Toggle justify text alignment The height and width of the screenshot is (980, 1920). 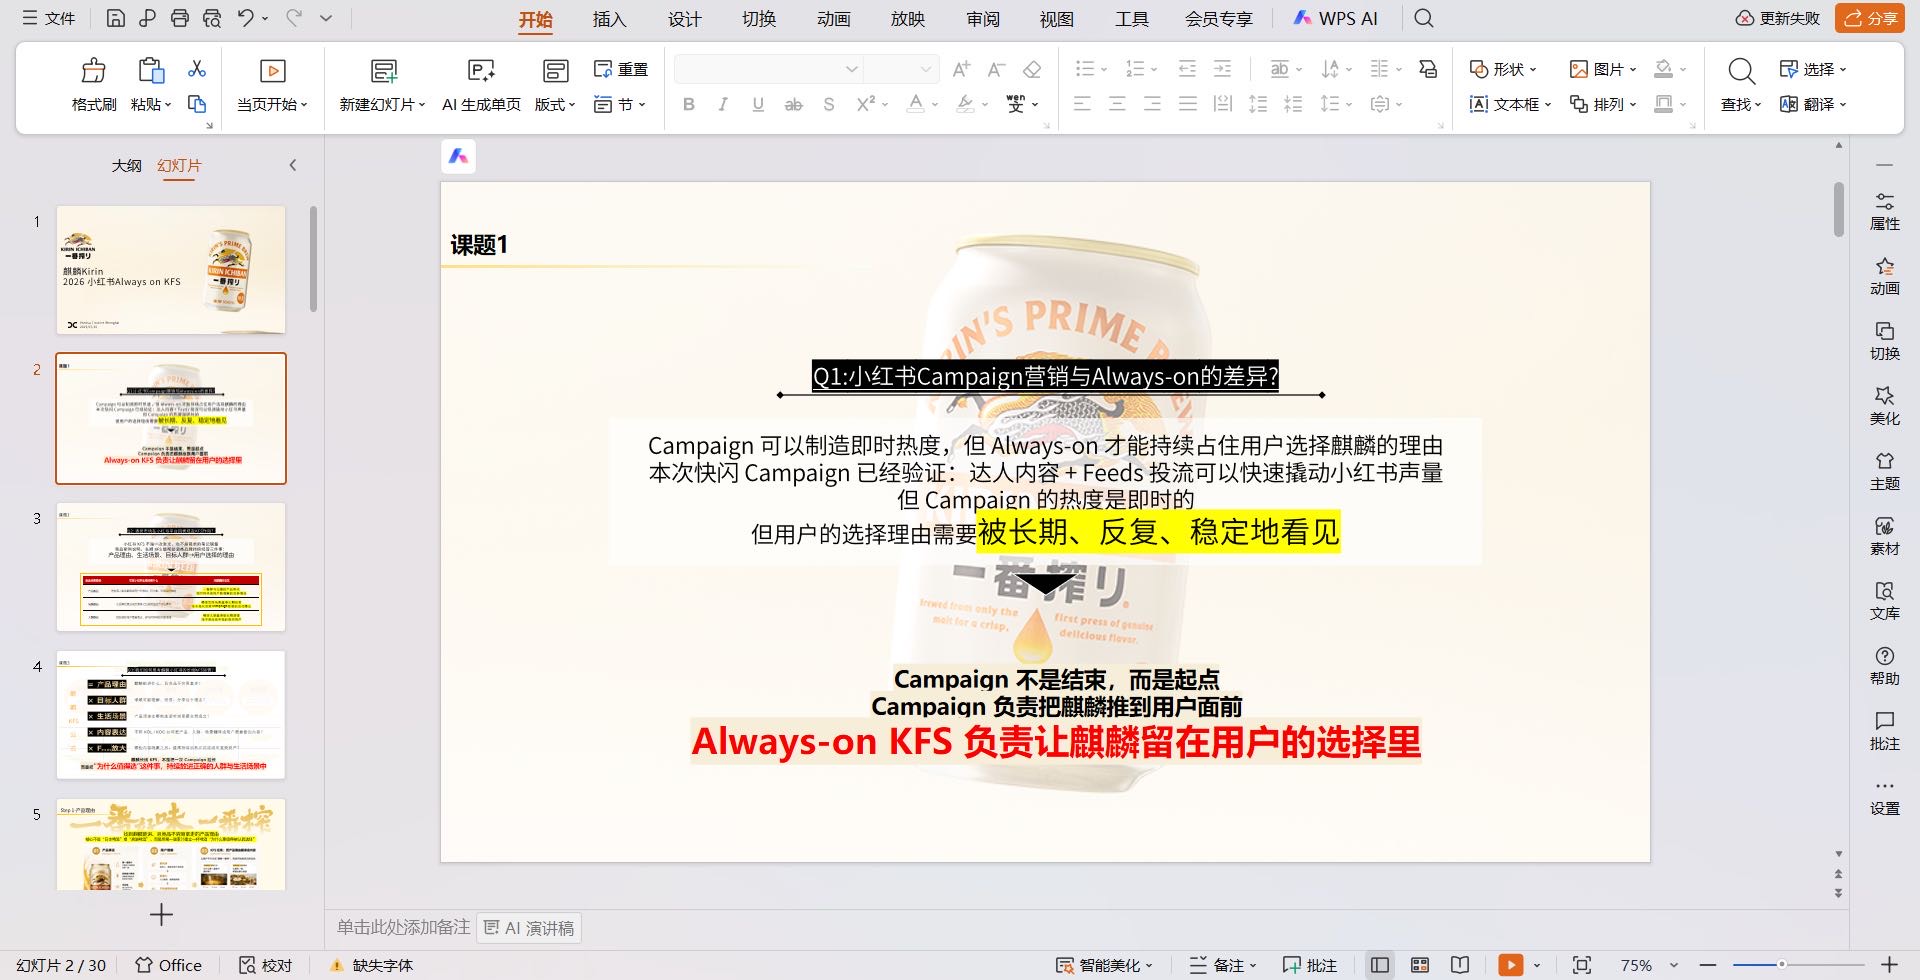(x=1187, y=104)
